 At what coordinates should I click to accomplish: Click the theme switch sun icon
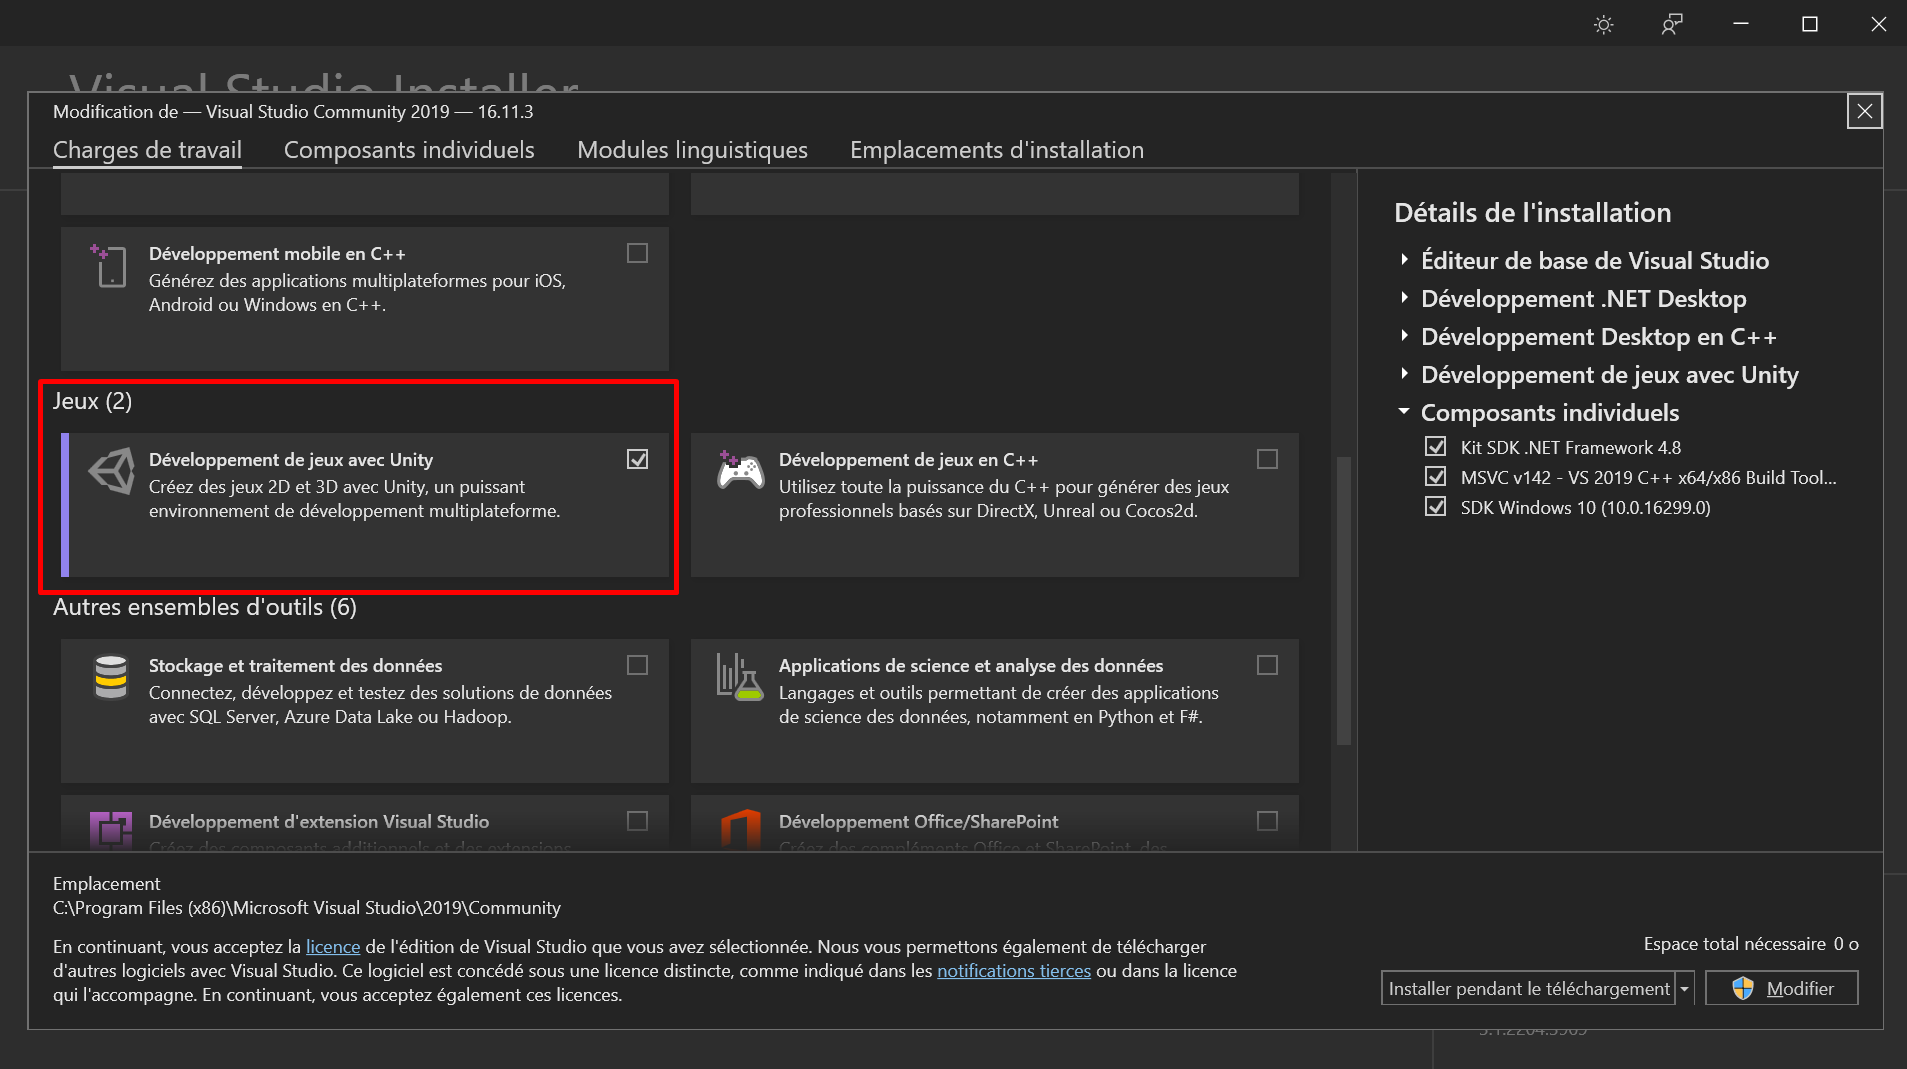click(1603, 25)
